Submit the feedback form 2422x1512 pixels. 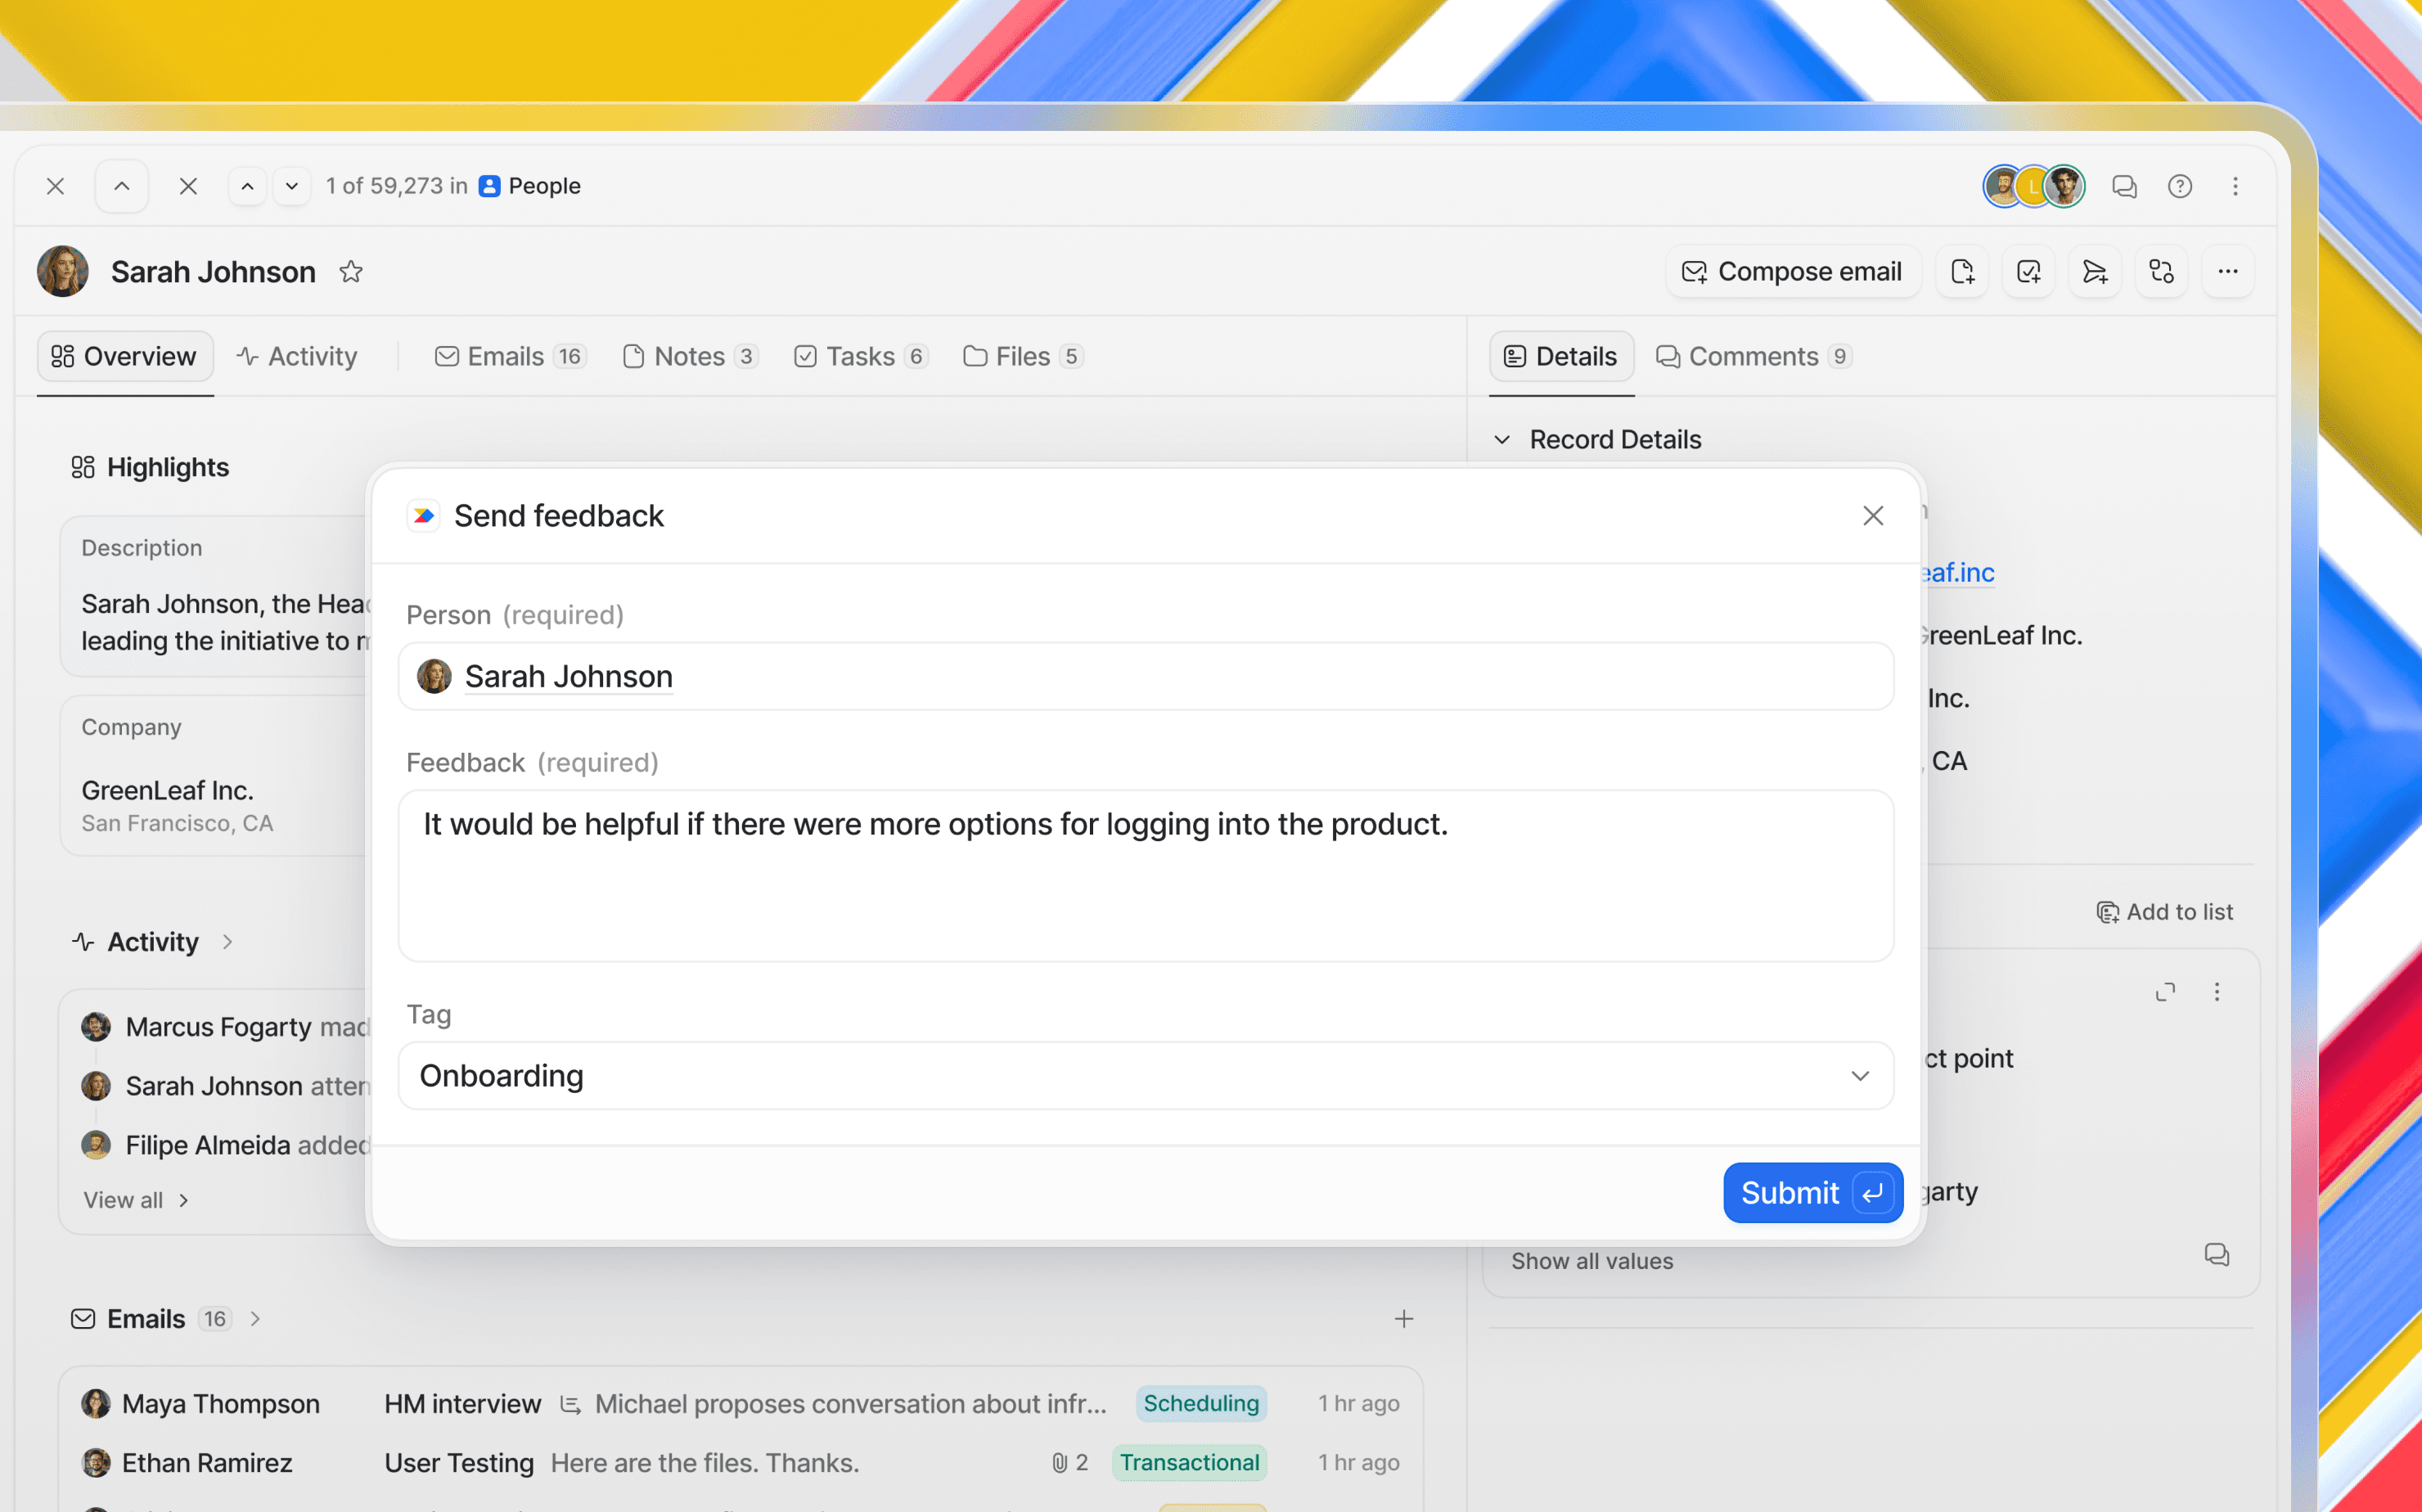click(x=1812, y=1193)
